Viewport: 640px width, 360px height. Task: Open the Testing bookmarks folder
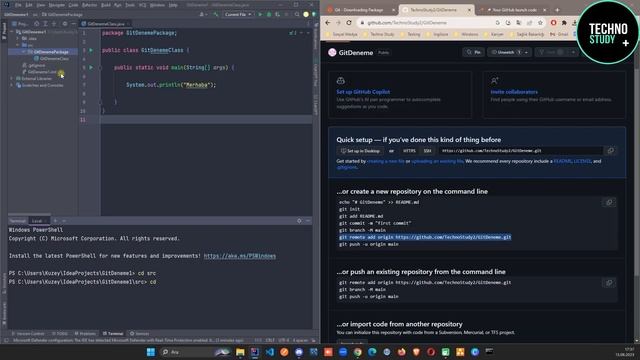410,34
